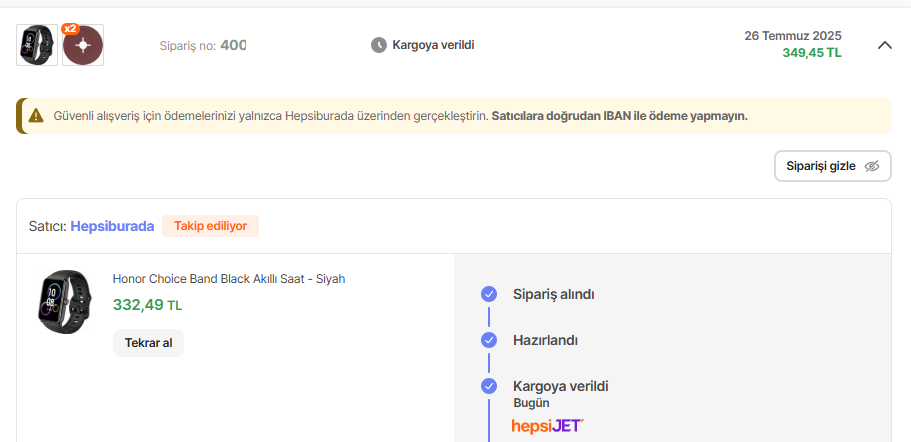Viewport: 911px width, 442px height.
Task: Click the x2 quantity badge
Action: pyautogui.click(x=70, y=28)
